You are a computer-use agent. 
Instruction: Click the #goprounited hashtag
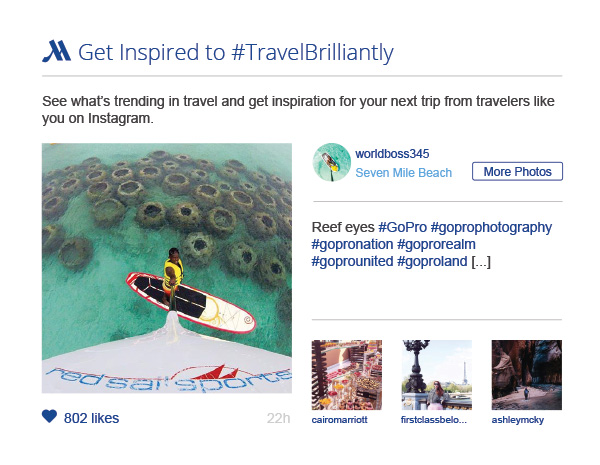click(352, 263)
